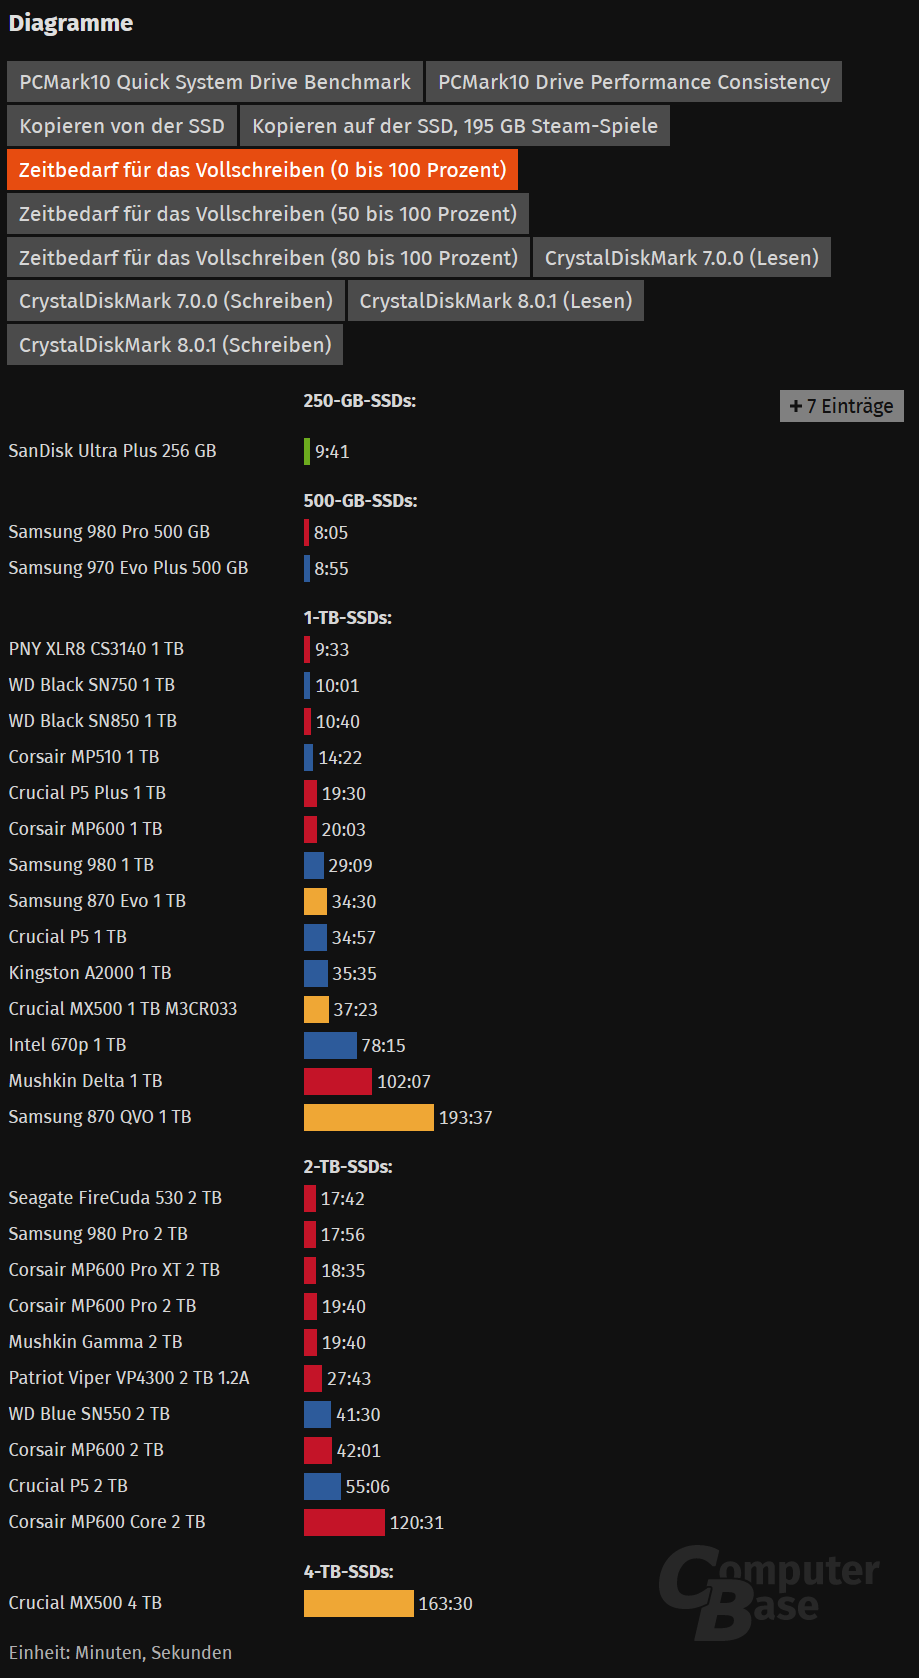Click the orange Samsung 870 QVO bar
Viewport: 919px width, 1678px height.
369,1117
